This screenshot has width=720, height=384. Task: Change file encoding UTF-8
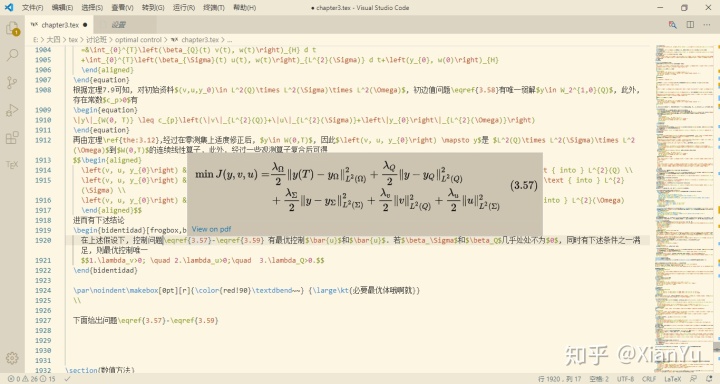625,379
